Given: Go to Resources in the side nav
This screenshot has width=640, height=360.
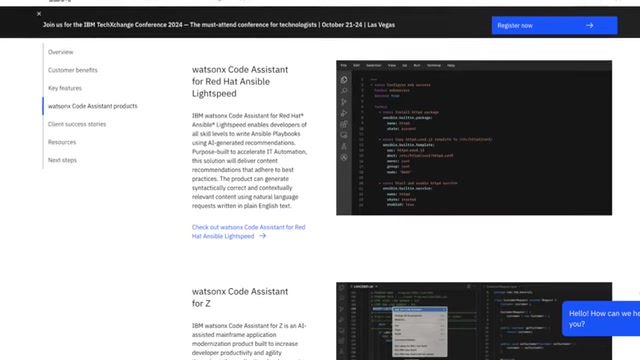Looking at the screenshot, I should pyautogui.click(x=62, y=142).
